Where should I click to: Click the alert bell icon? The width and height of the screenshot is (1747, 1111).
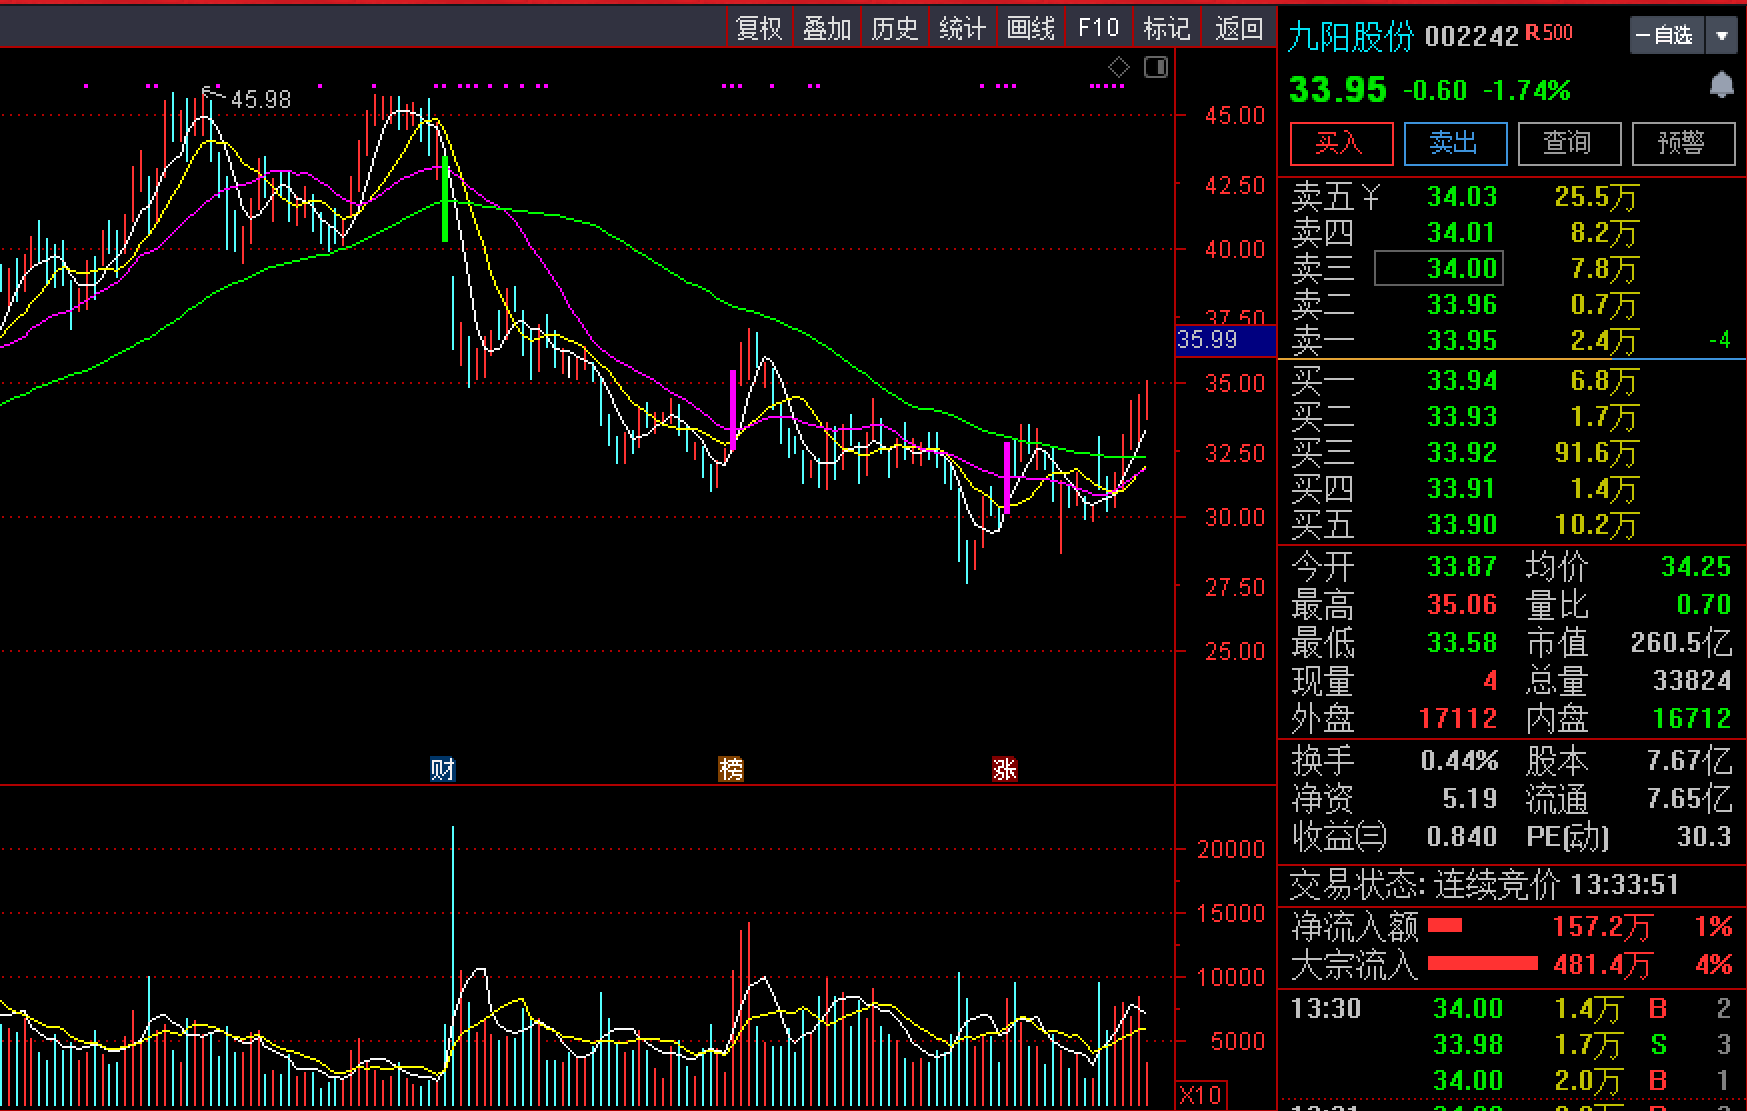(1721, 86)
